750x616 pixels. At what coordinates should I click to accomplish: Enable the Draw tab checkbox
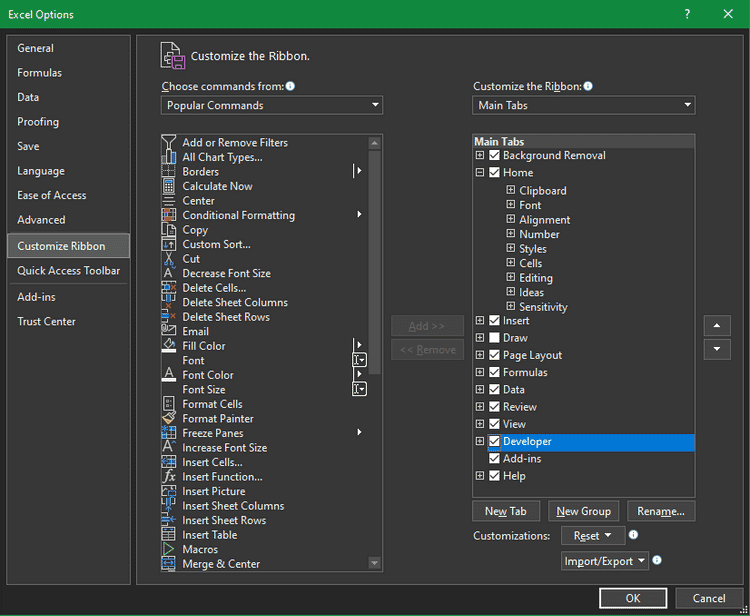494,338
